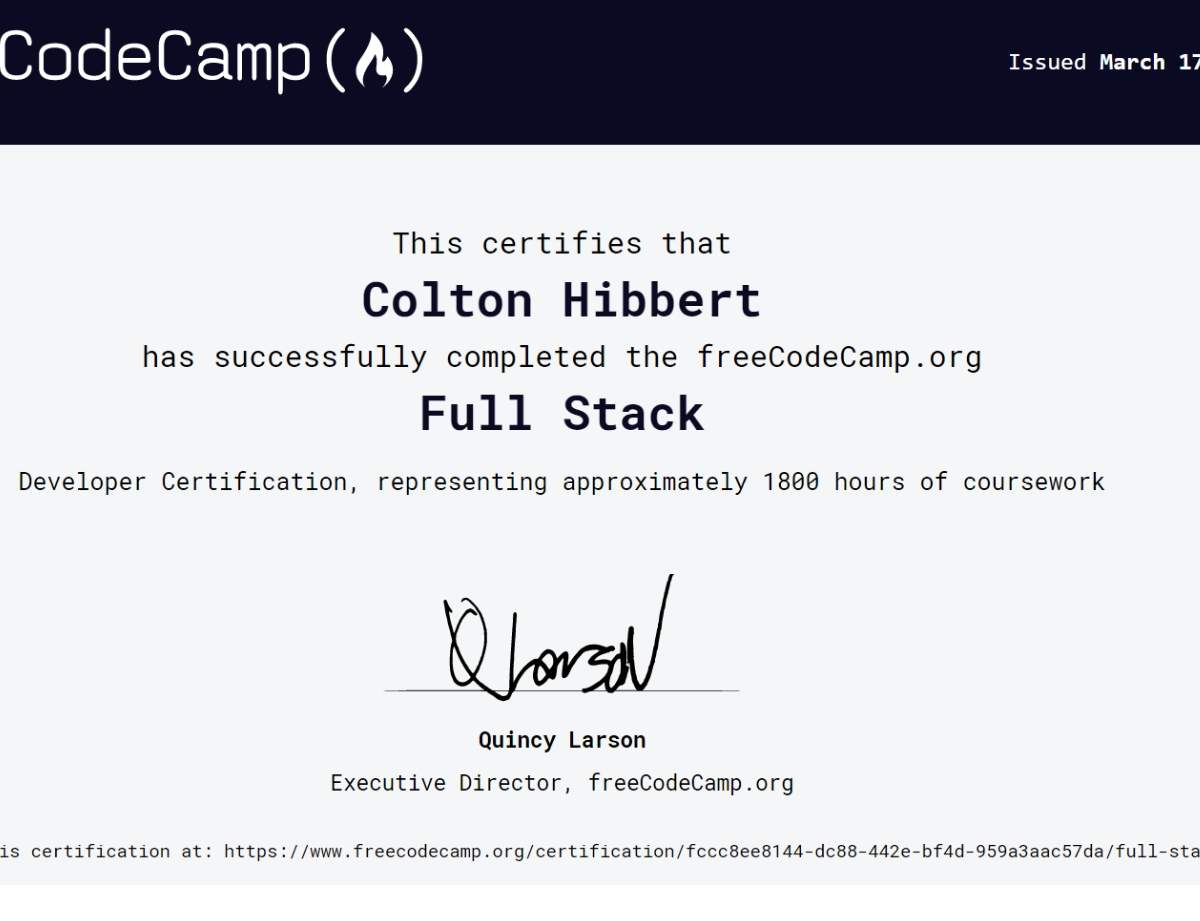
Task: Click the CodeCamp logo text in header
Action: click(x=155, y=59)
